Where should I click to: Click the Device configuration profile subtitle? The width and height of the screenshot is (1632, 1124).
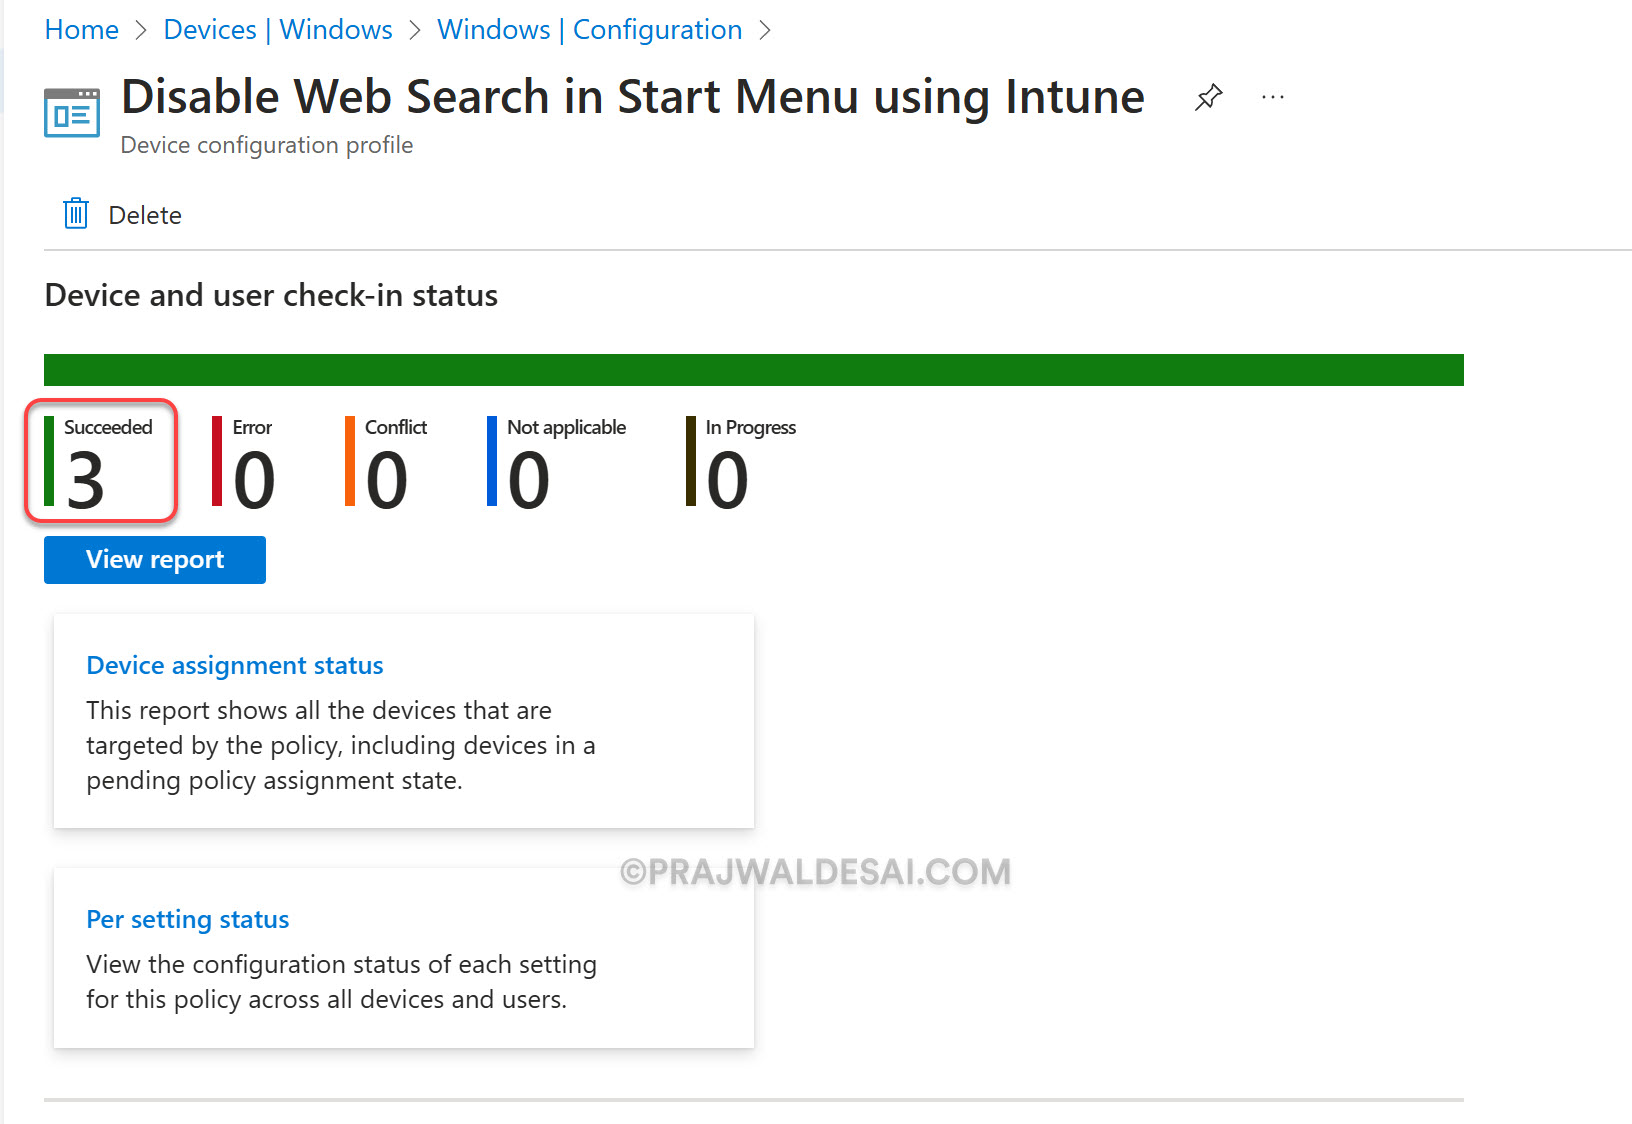click(x=267, y=145)
